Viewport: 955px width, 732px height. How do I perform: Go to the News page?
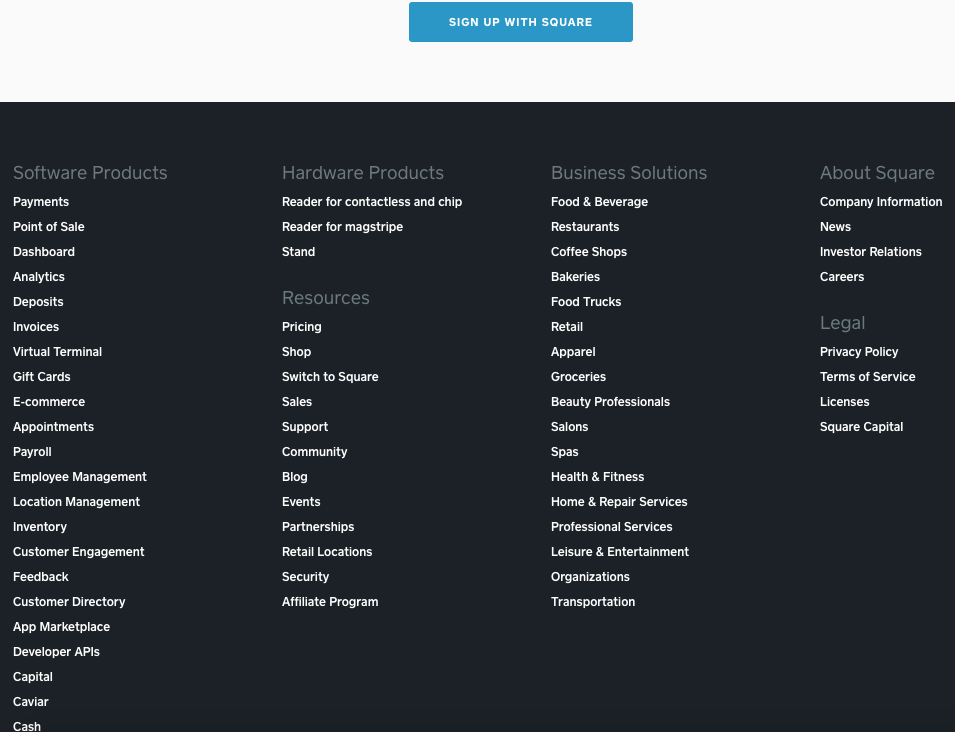point(835,227)
